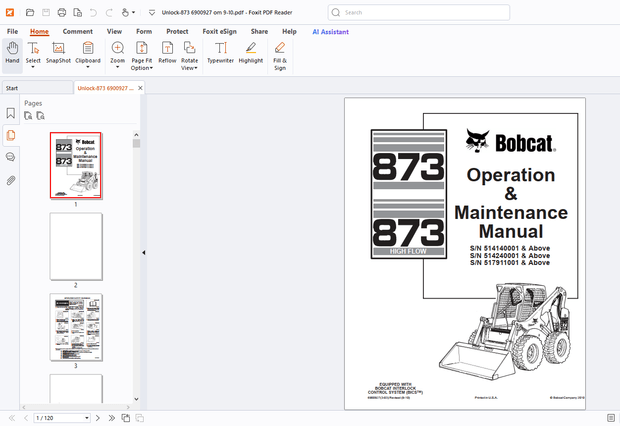
Task: Open the Form ribbon tab
Action: (144, 32)
